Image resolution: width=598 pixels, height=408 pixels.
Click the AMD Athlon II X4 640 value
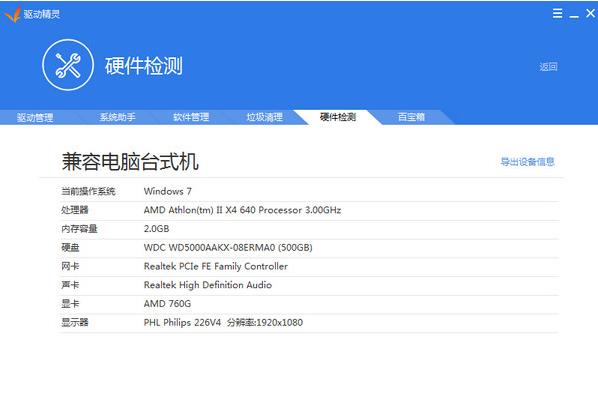(x=242, y=210)
